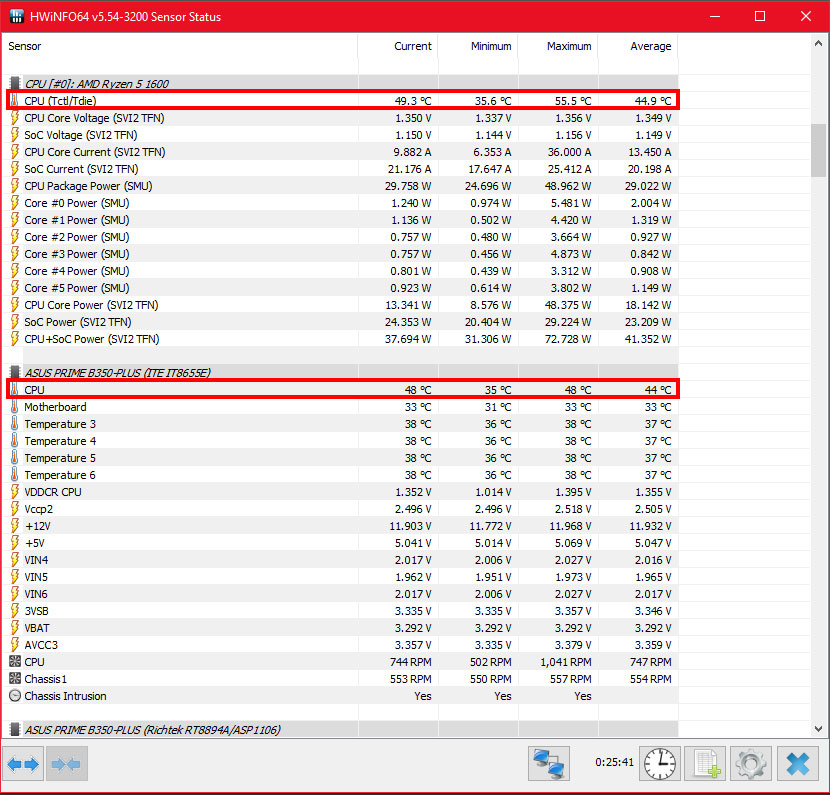Click the 49.3 °C current CPU temperature value
The height and width of the screenshot is (795, 830).
point(413,101)
